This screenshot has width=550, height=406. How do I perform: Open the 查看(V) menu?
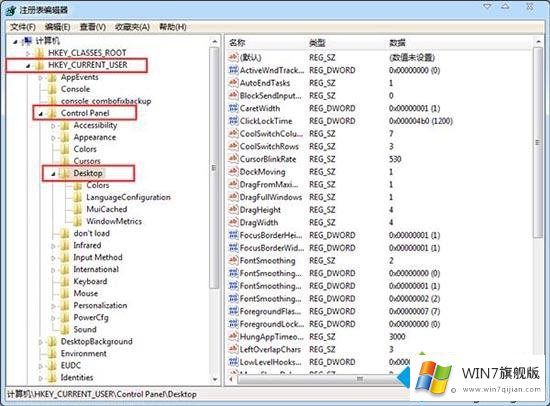click(x=93, y=27)
